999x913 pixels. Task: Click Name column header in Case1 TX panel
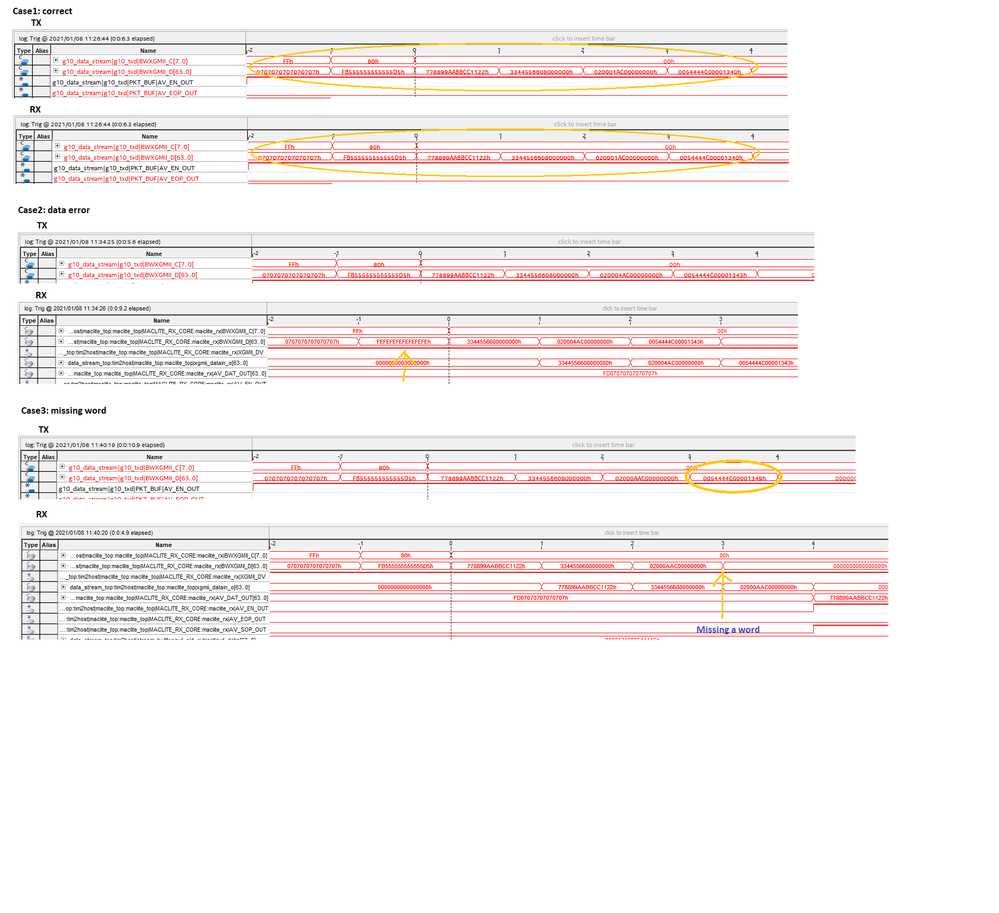point(148,50)
